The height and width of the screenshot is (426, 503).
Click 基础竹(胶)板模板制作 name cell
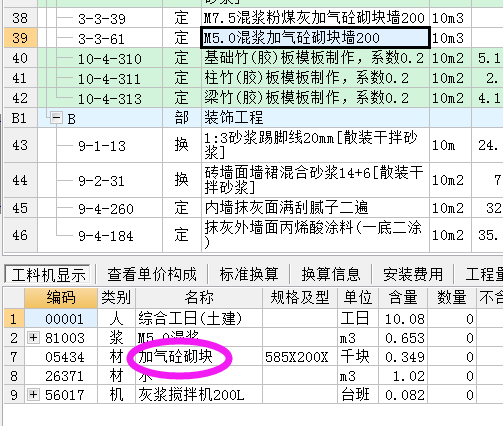315,58
